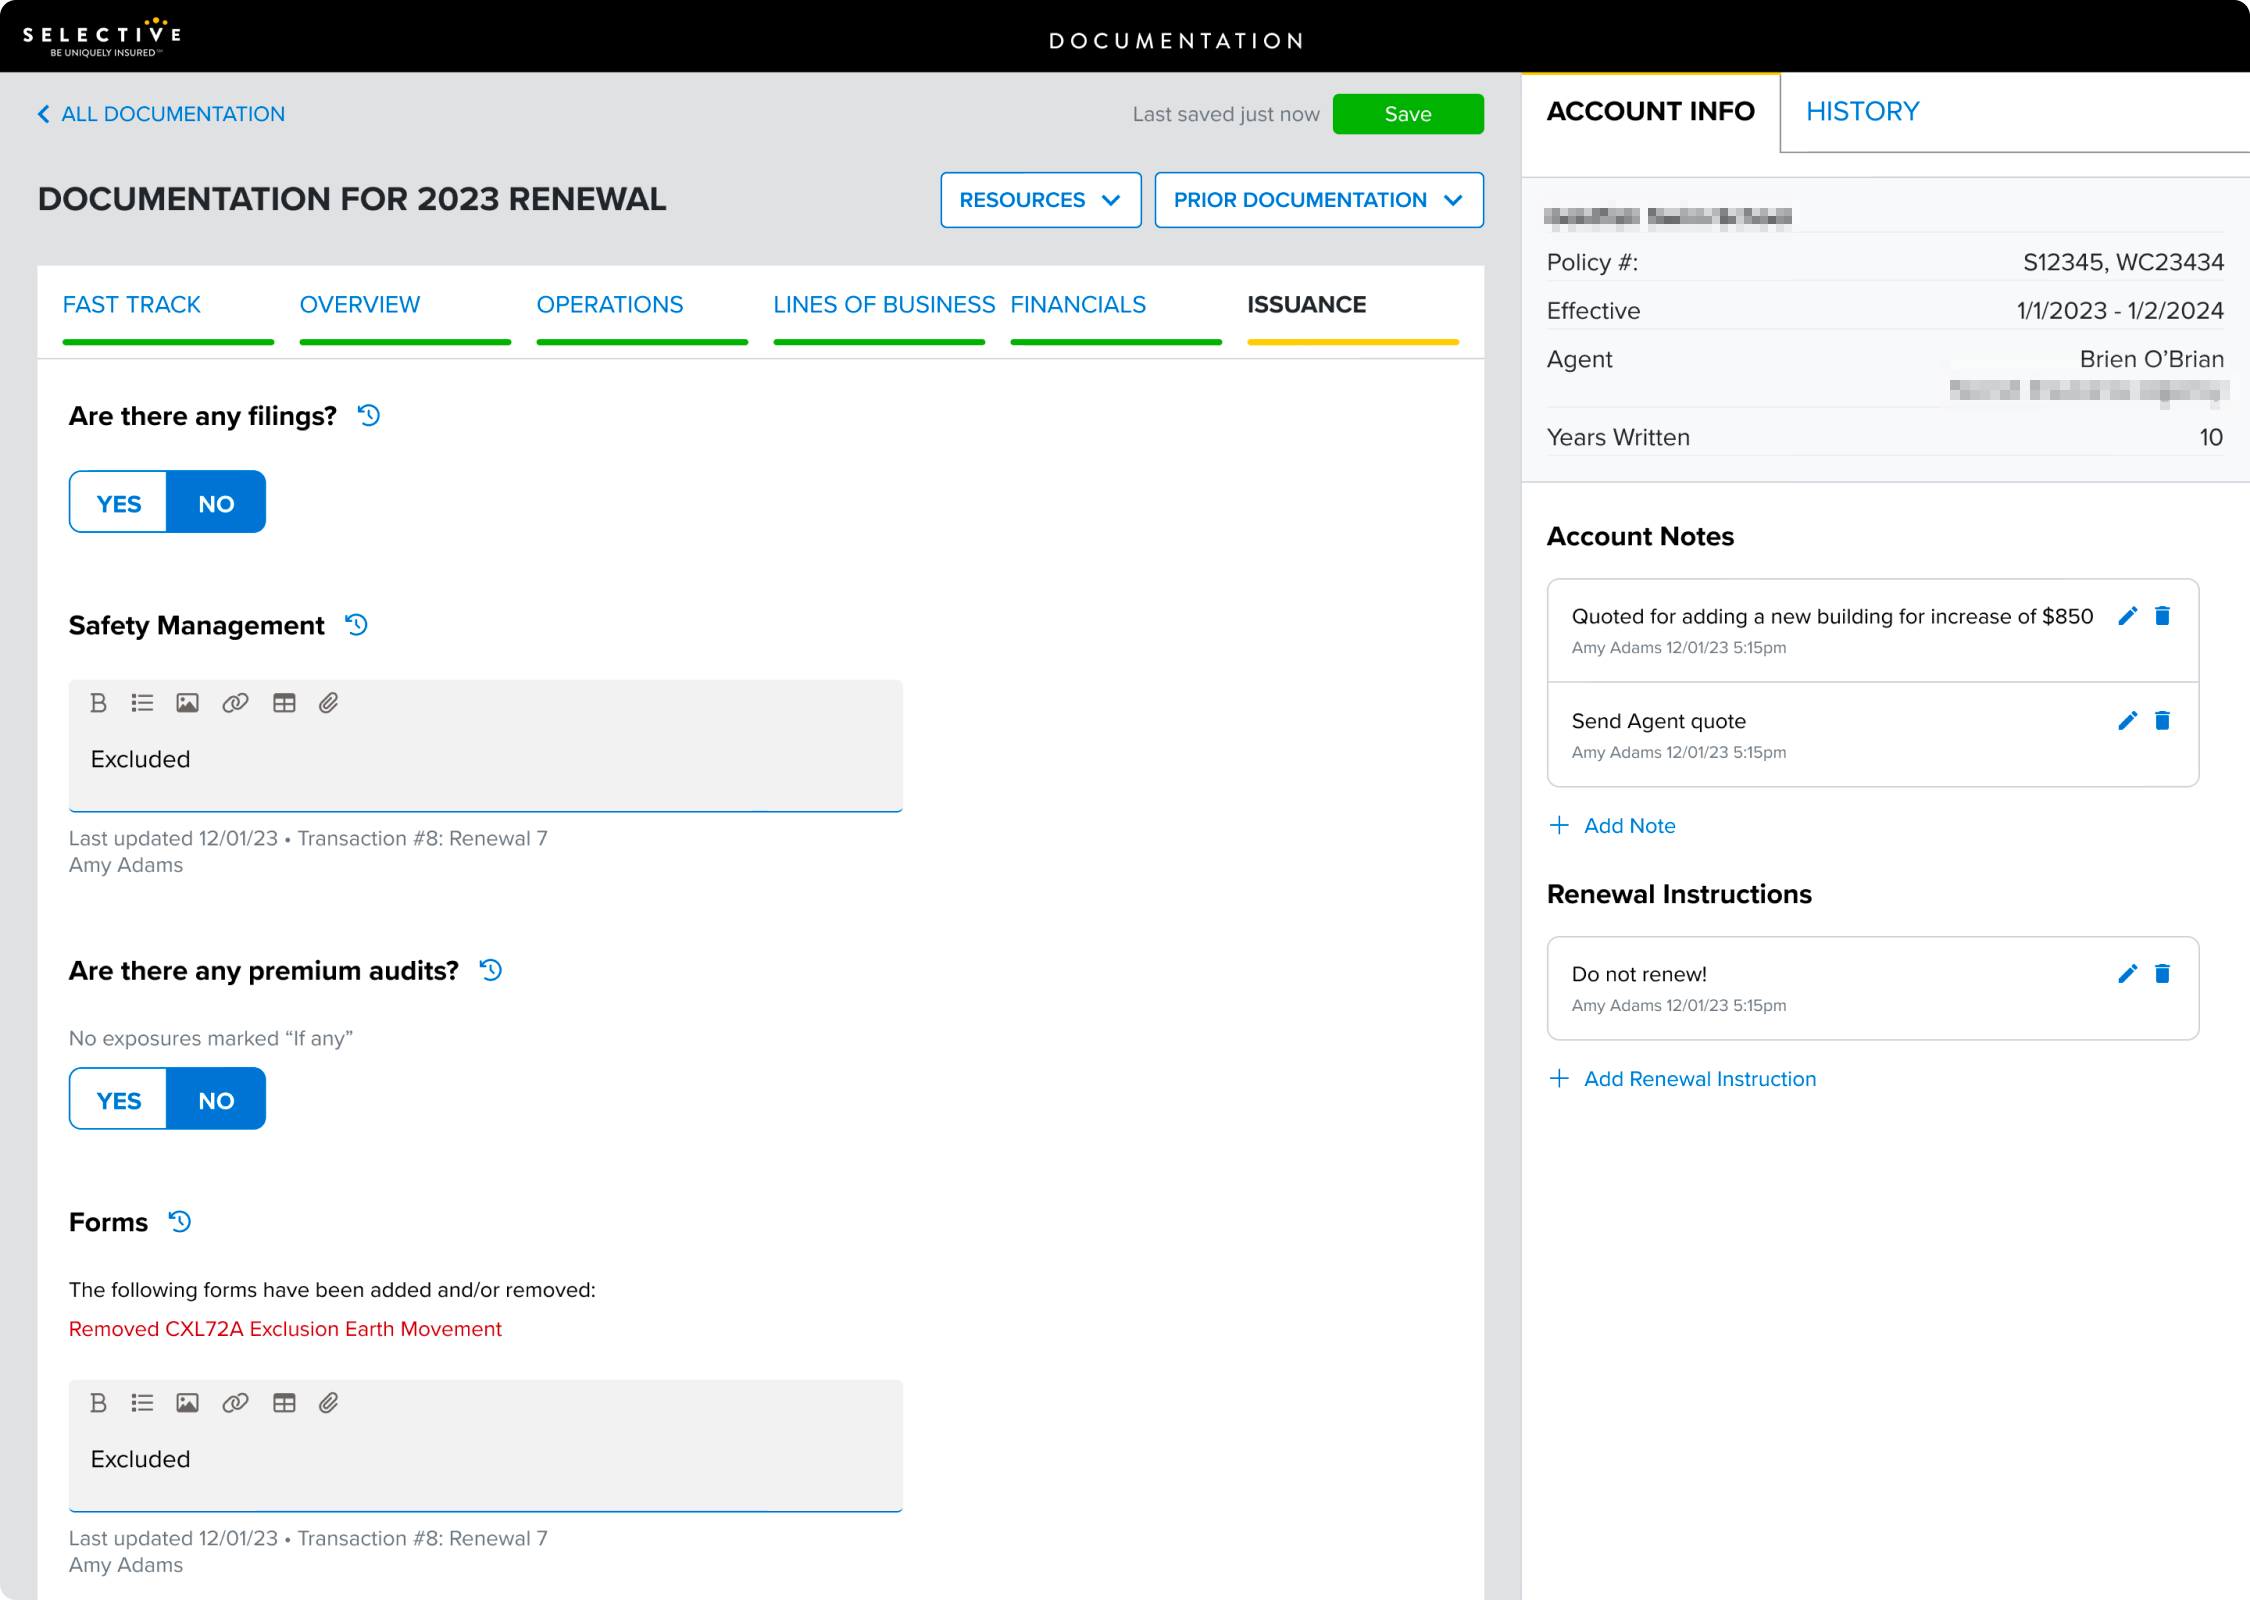2250x1600 pixels.
Task: Toggle the YES button for Are there any filings
Action: pyautogui.click(x=118, y=502)
